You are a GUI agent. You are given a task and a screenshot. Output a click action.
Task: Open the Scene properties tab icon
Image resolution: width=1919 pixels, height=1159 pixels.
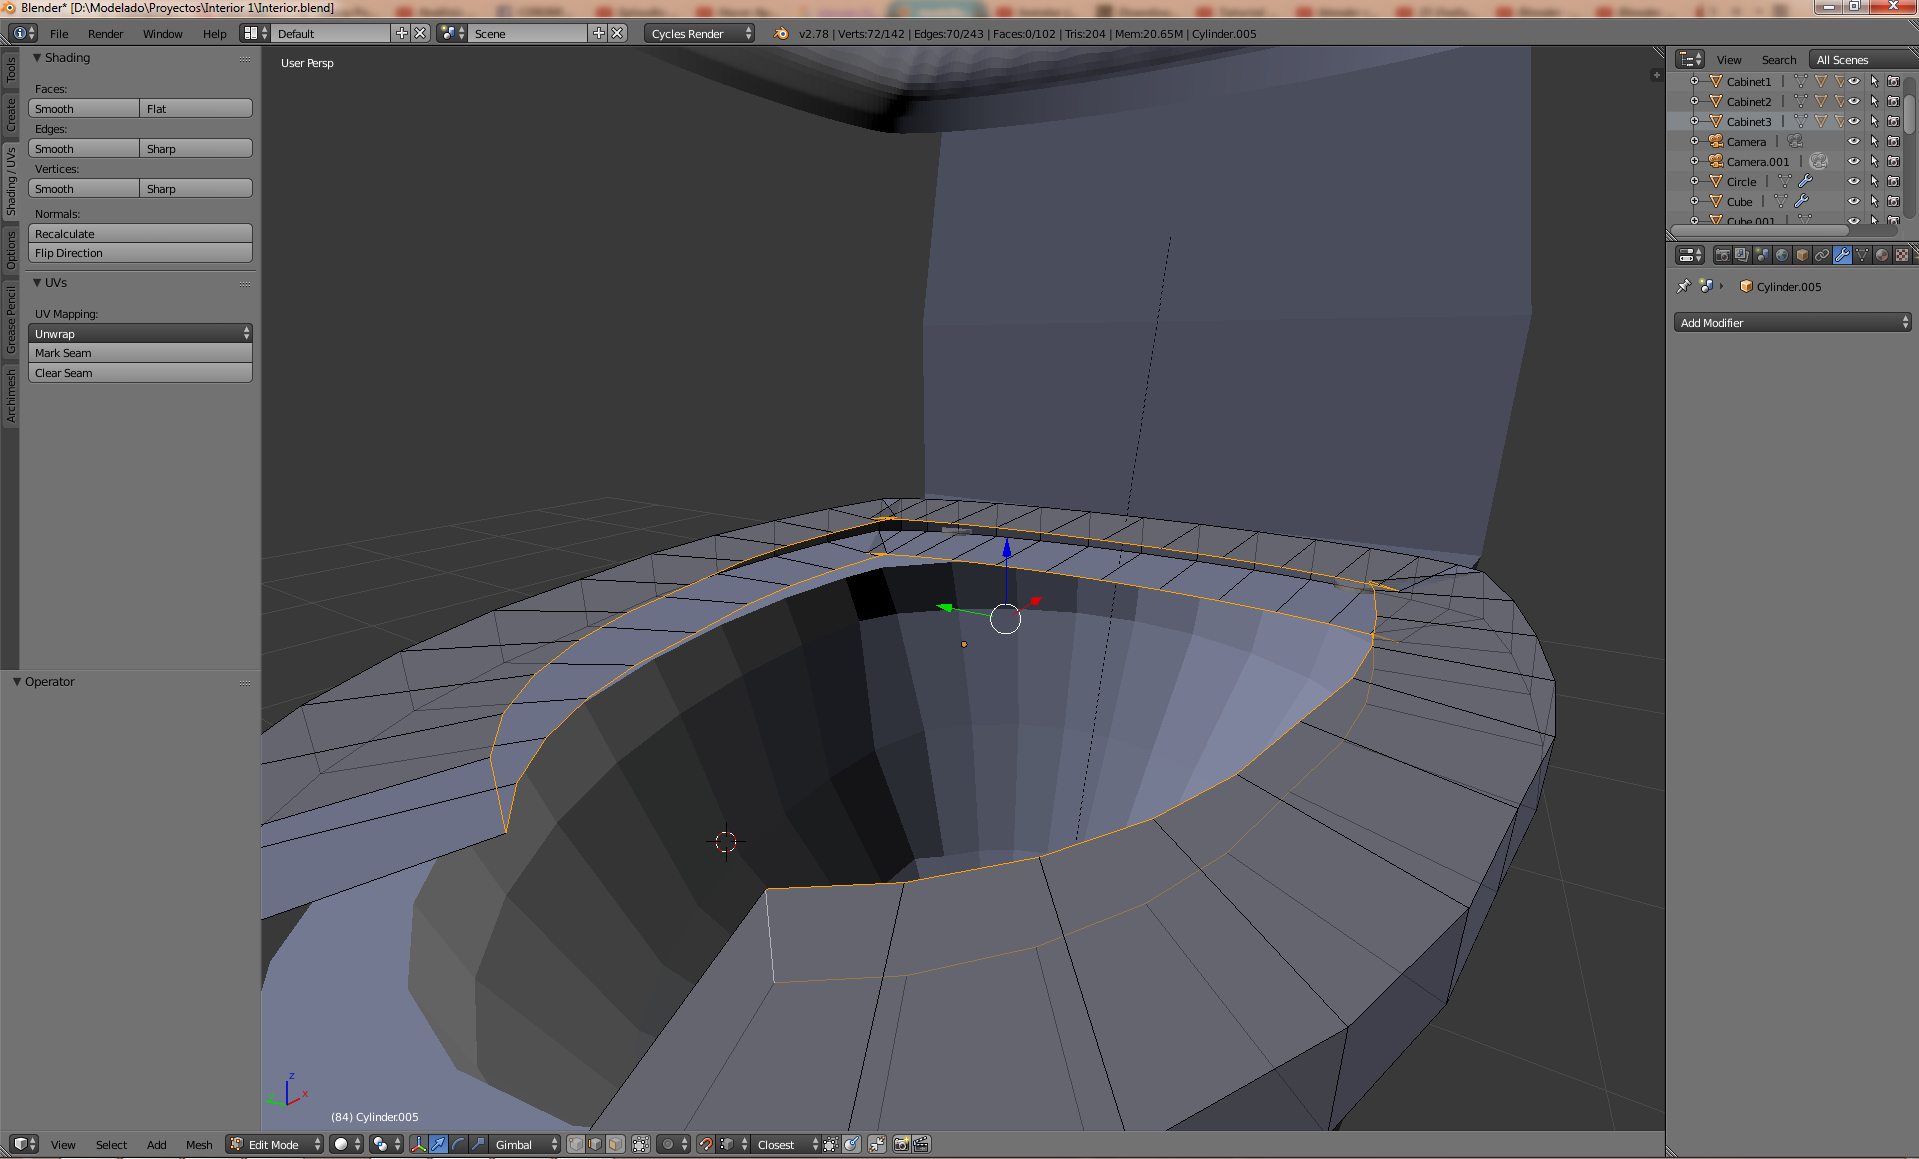(1762, 255)
